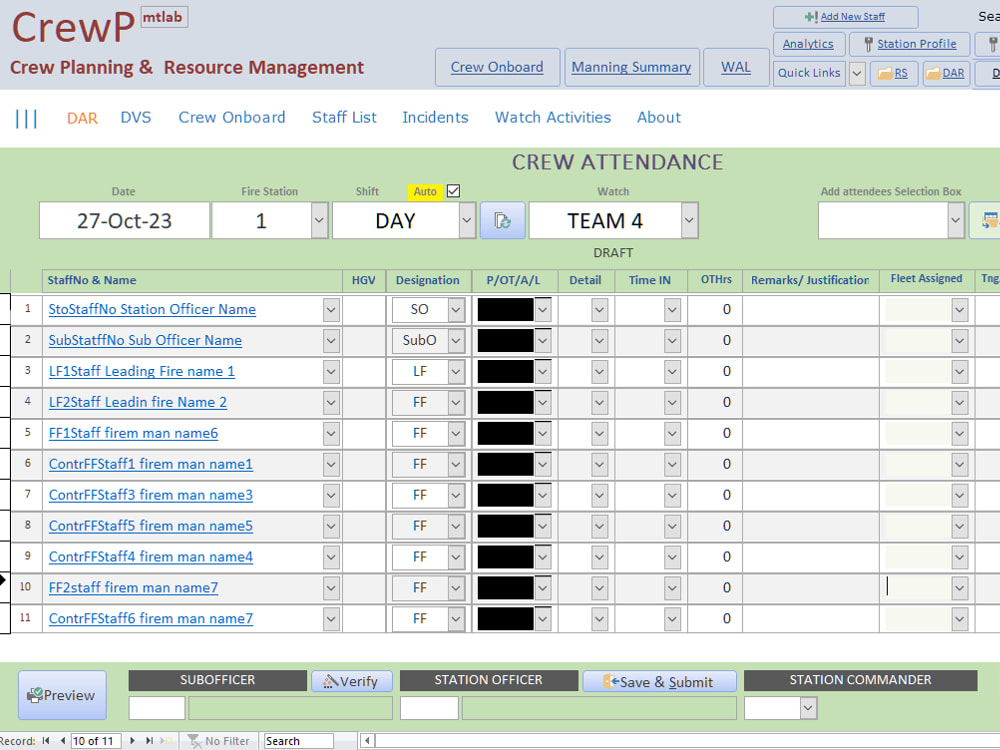The height and width of the screenshot is (750, 1000).
Task: Expand the Quick Links dropdown arrow
Action: [x=857, y=73]
